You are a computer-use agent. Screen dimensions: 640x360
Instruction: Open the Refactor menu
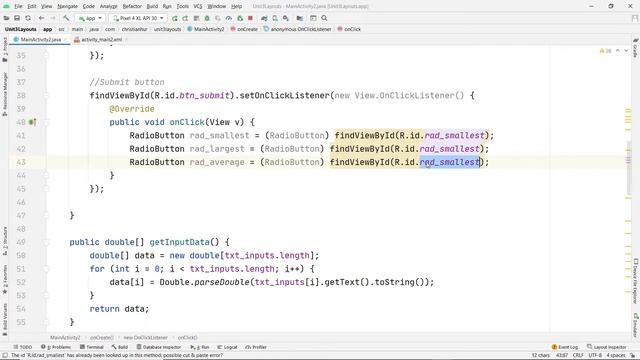[132, 6]
